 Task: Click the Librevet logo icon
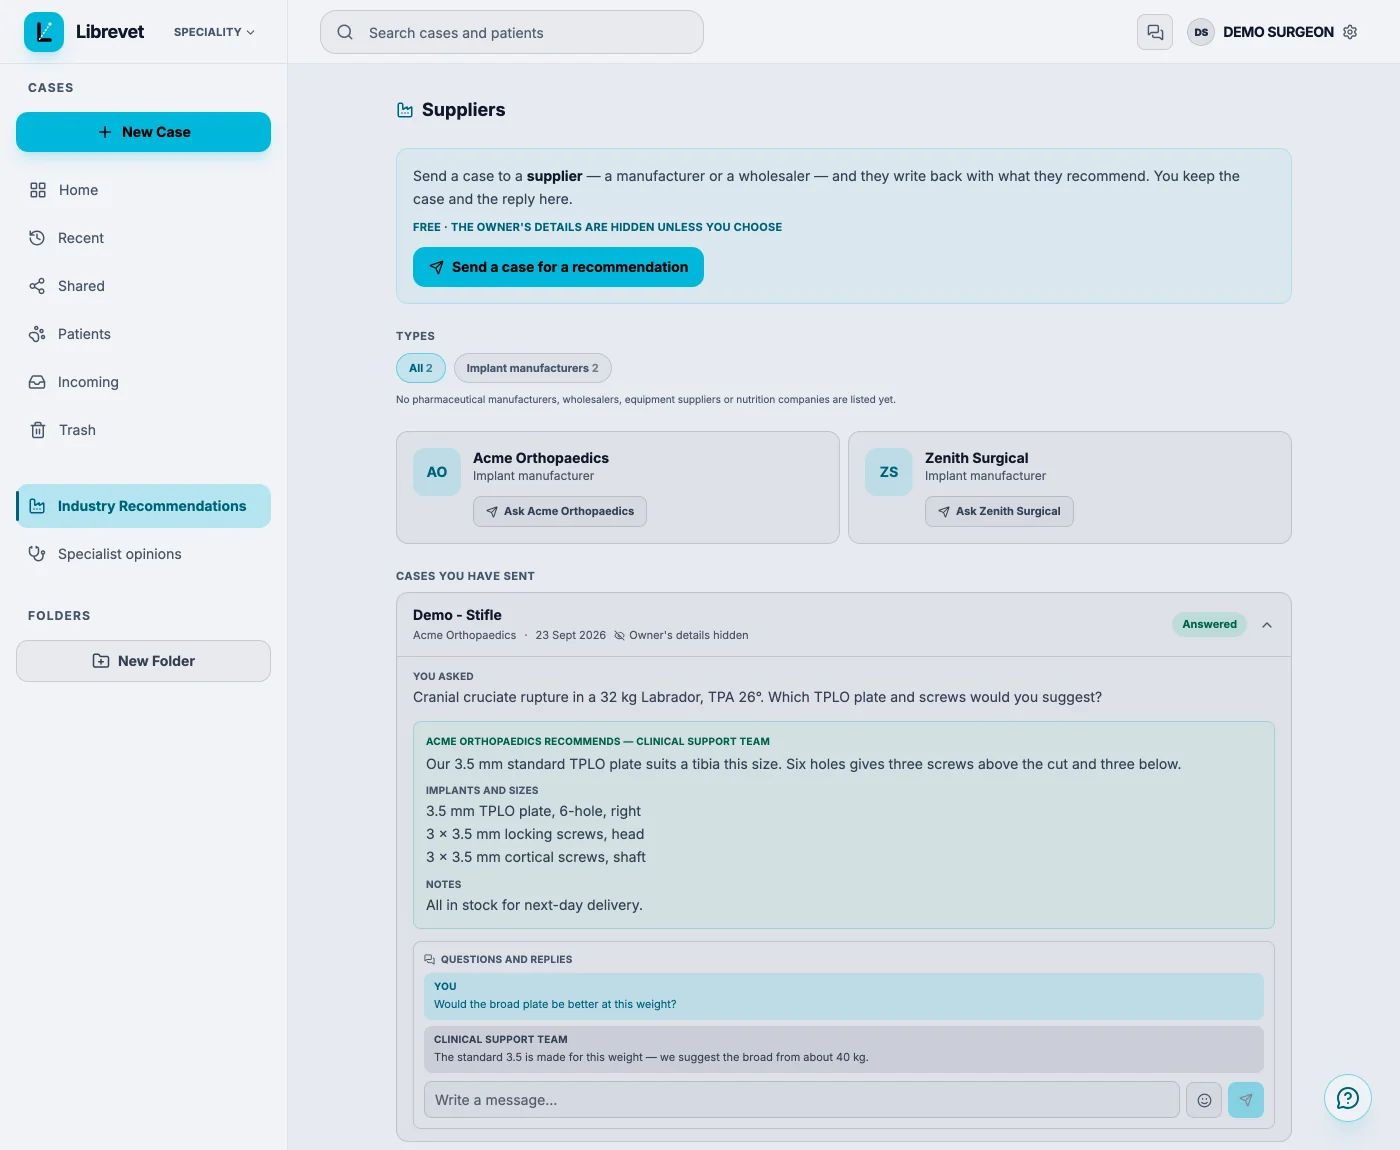pos(44,32)
